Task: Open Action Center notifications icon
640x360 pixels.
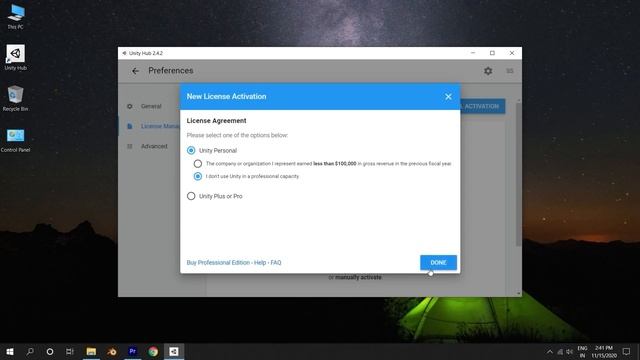Action: [626, 351]
